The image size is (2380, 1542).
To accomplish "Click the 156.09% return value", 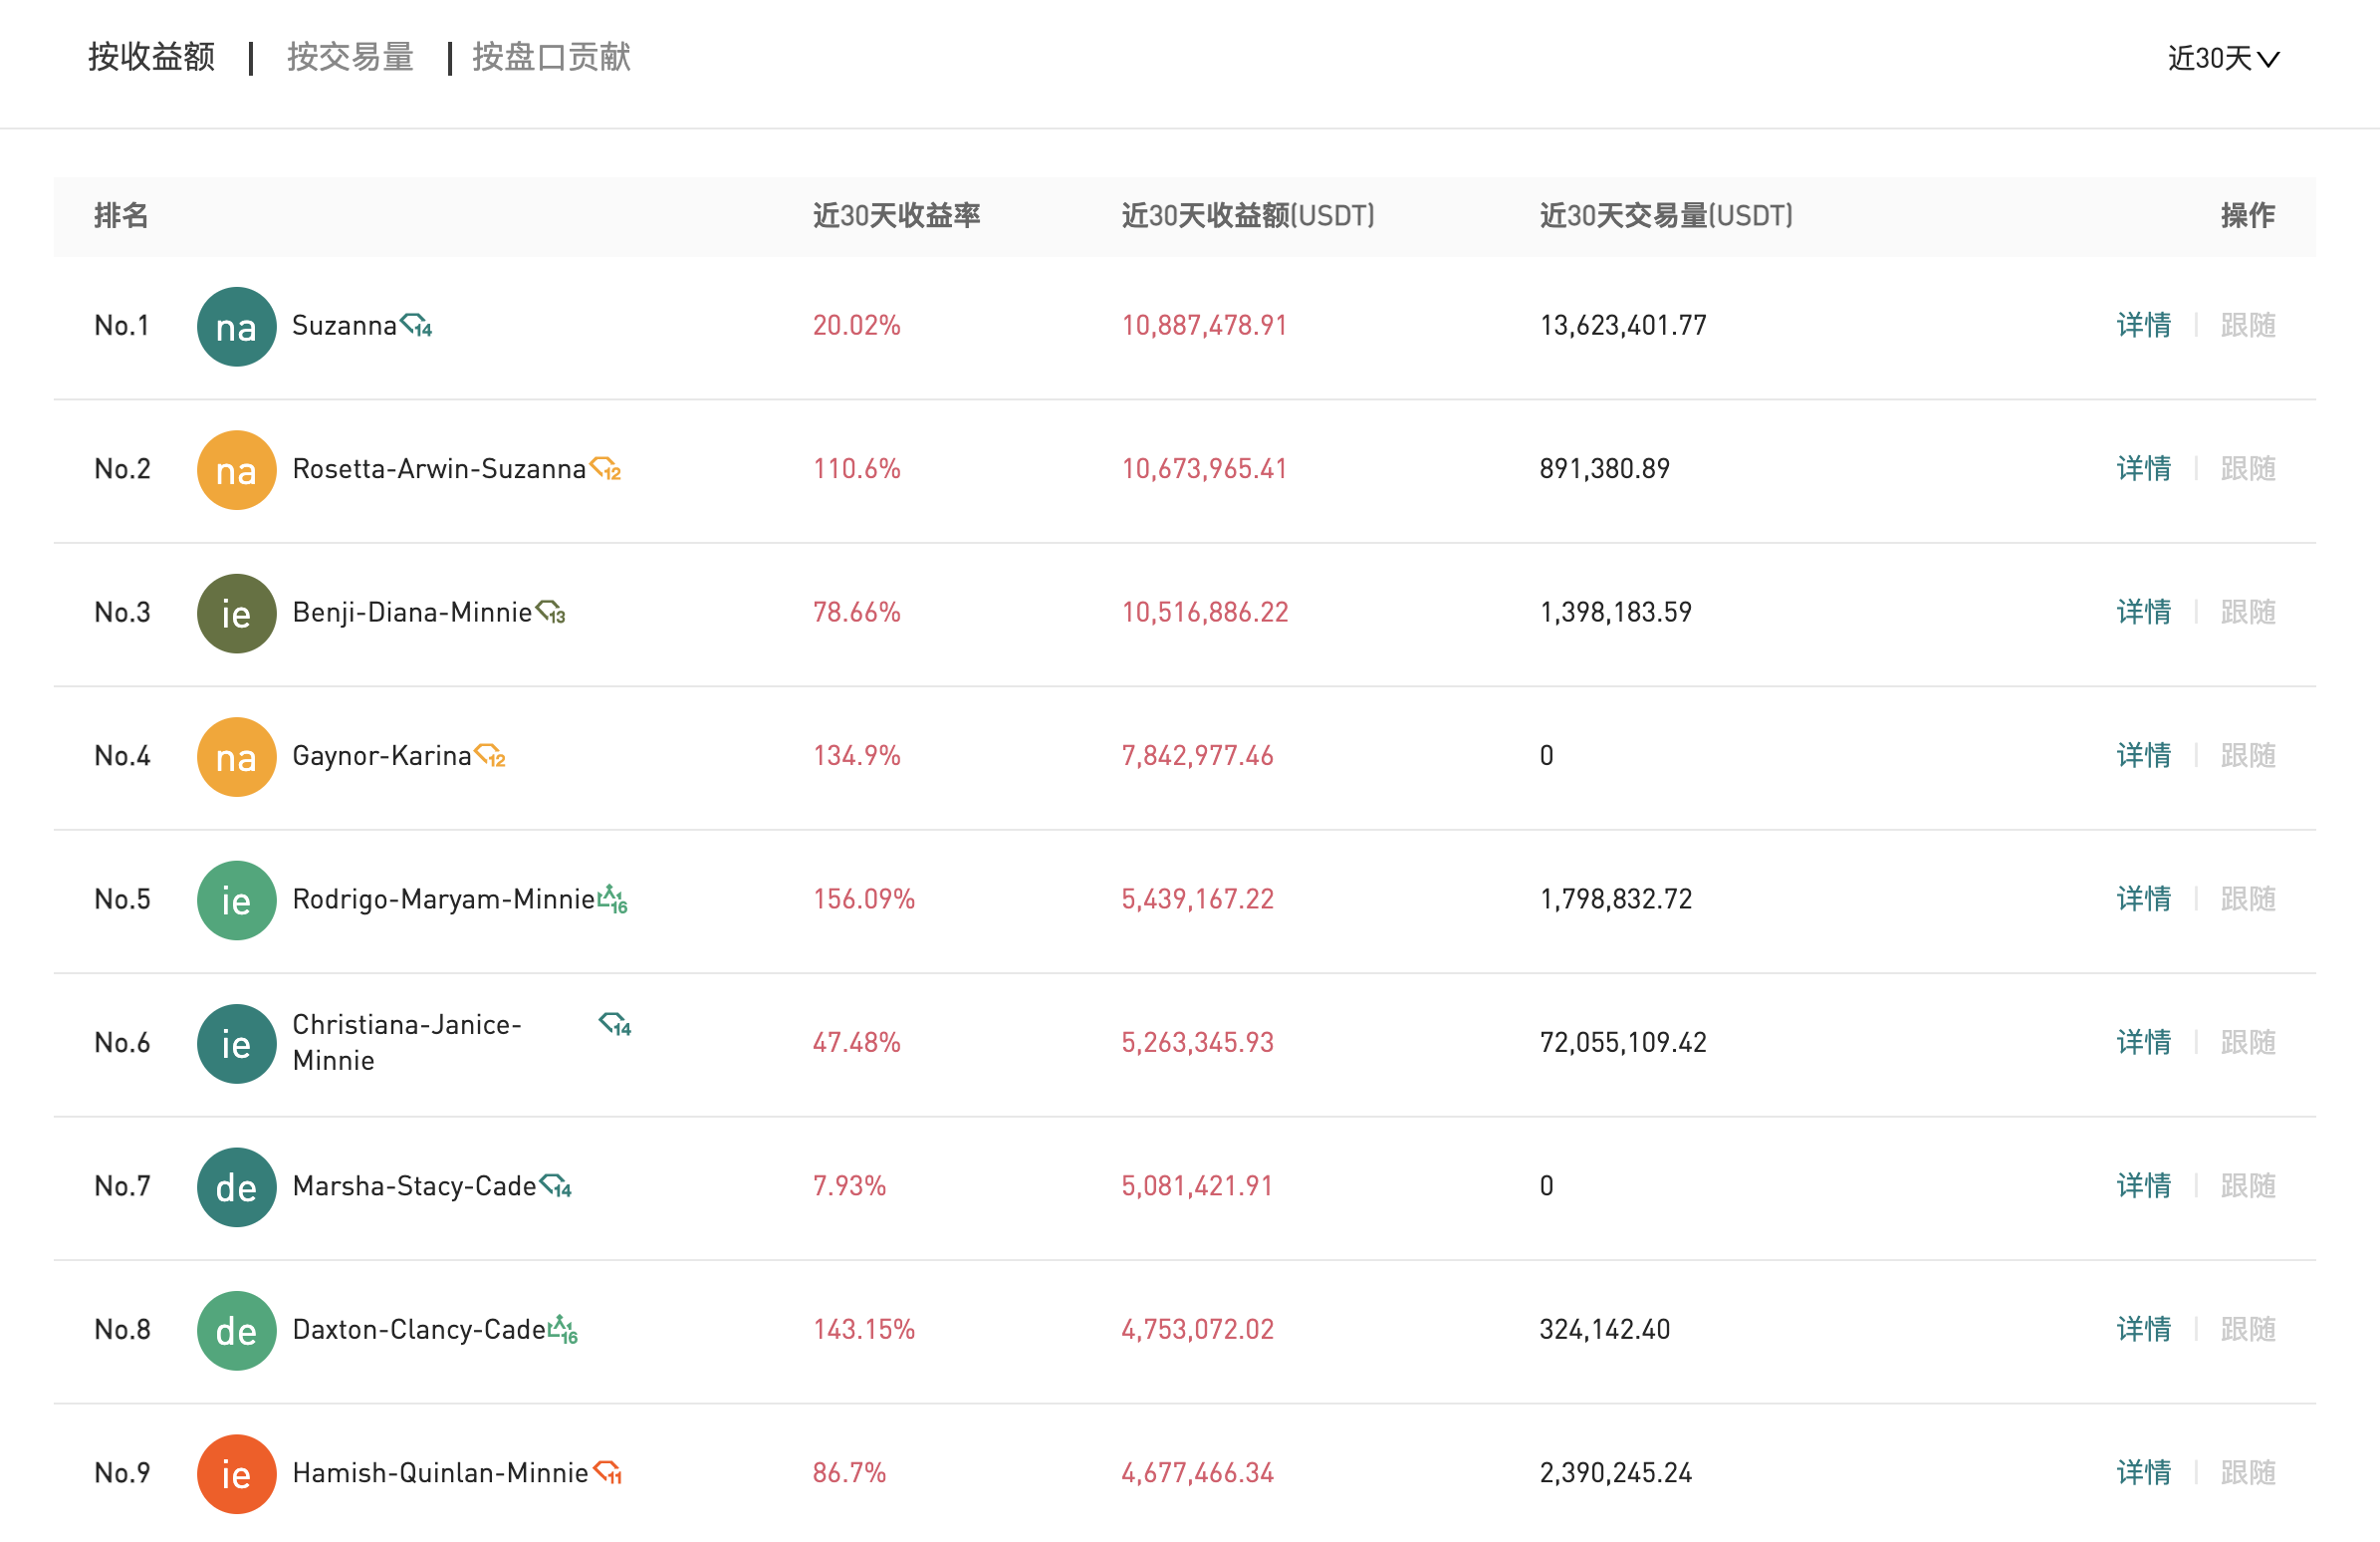I will tap(863, 899).
